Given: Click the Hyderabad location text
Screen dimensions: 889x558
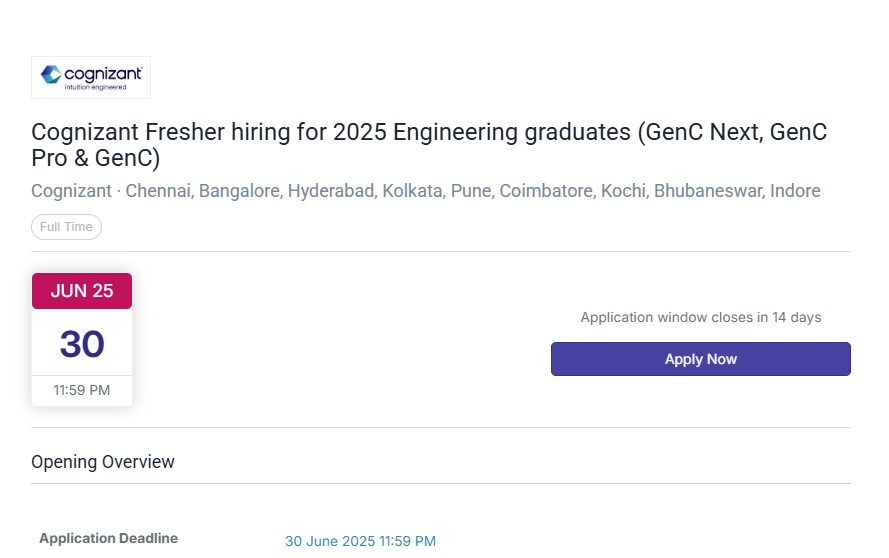Looking at the screenshot, I should pos(331,191).
